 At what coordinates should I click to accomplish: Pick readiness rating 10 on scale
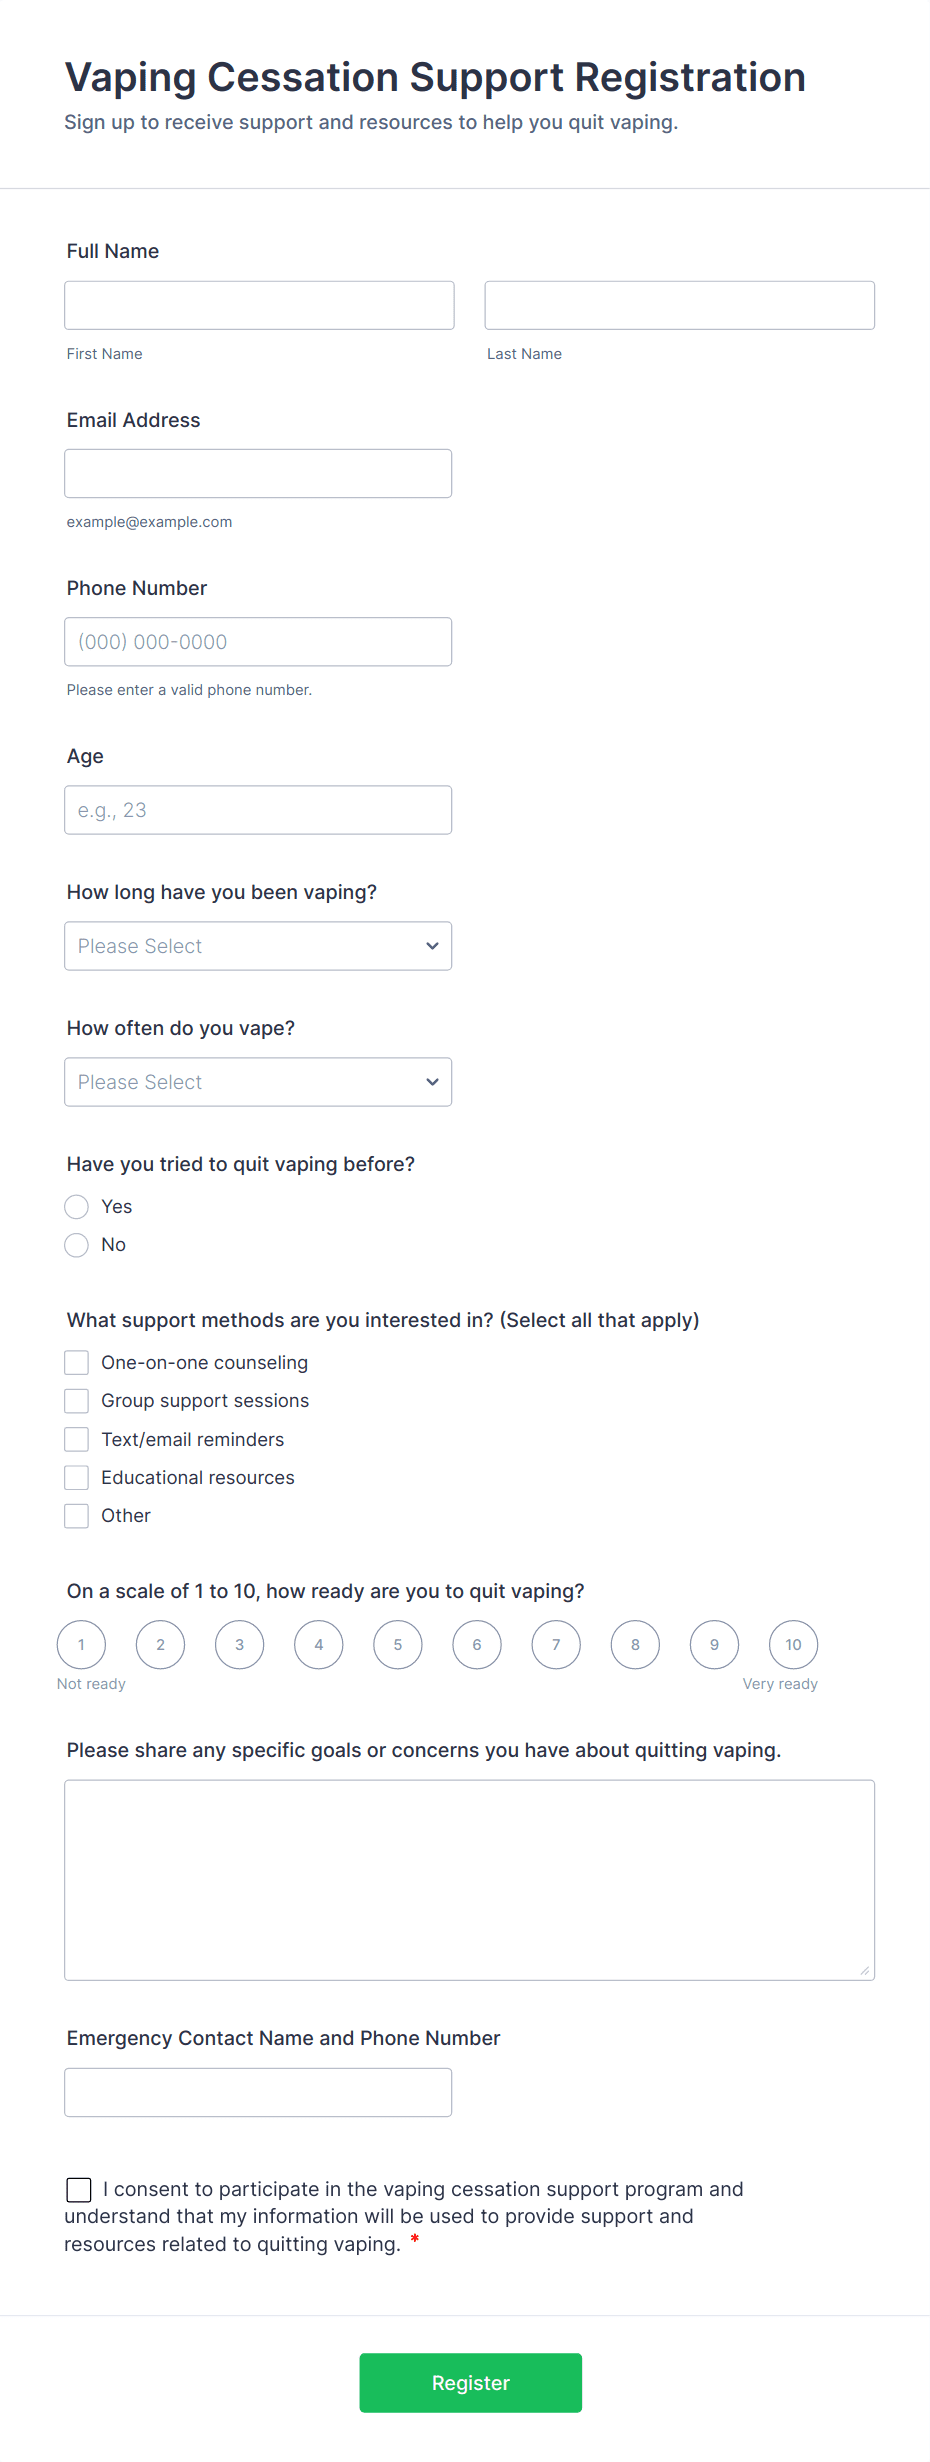(x=793, y=1645)
